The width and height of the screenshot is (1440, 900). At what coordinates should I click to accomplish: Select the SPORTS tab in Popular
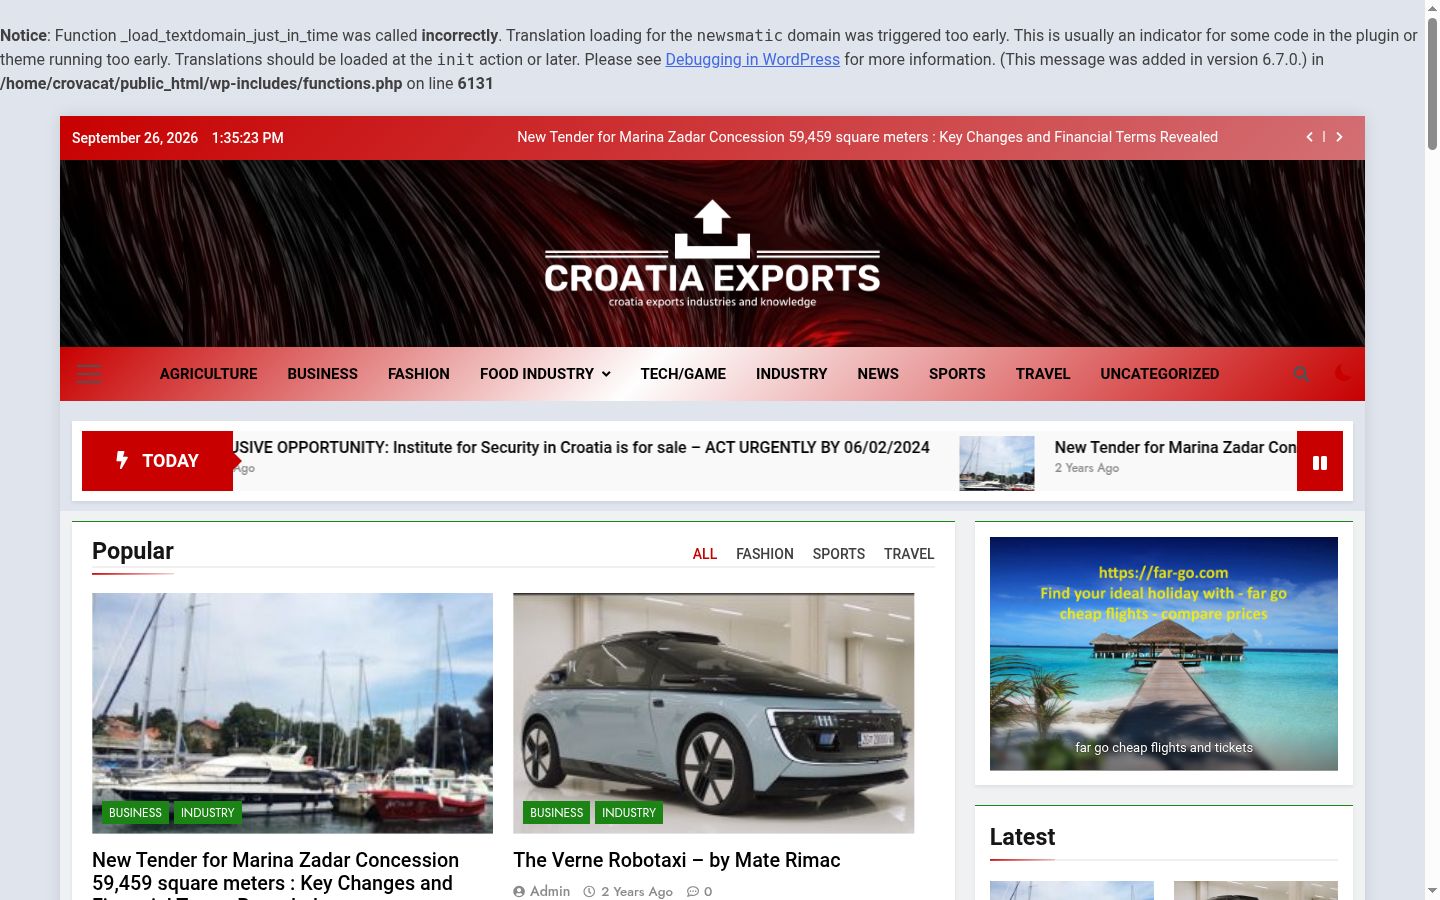tap(839, 554)
